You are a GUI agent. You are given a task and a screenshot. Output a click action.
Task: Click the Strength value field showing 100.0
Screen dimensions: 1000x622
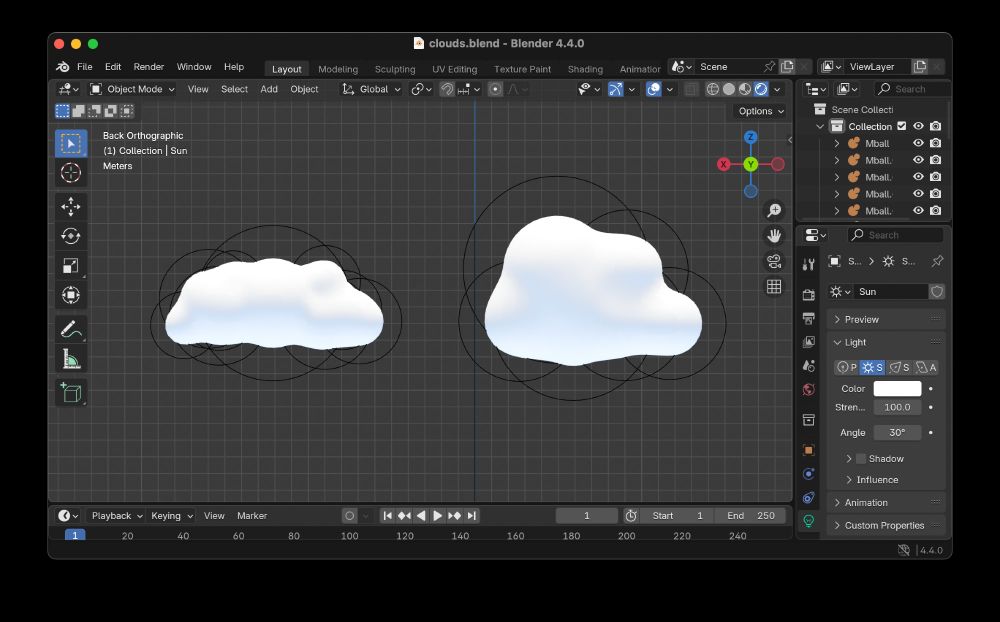click(897, 407)
